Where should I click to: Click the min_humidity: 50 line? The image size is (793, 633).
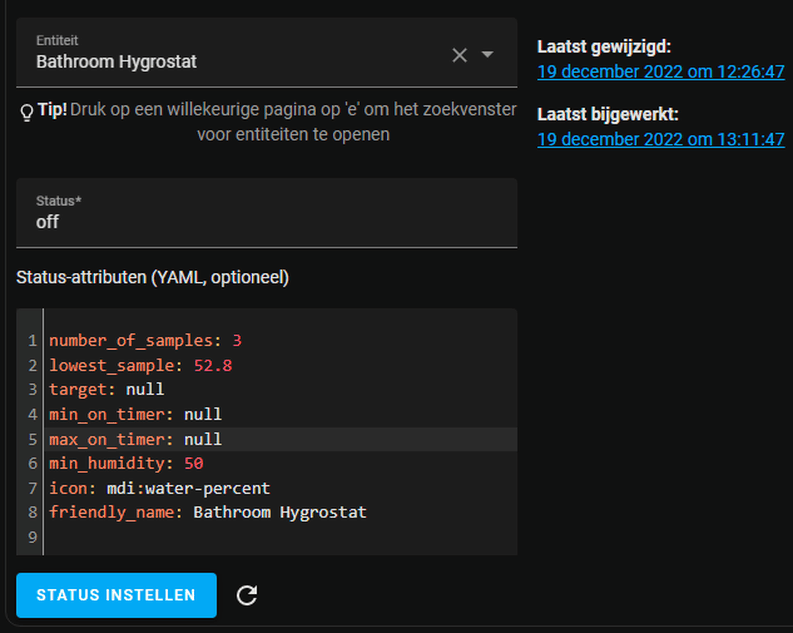pyautogui.click(x=126, y=464)
